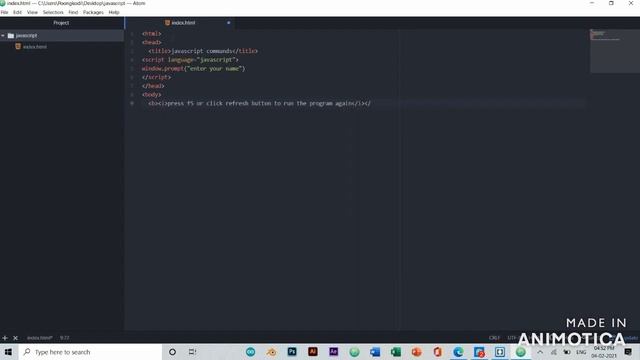The height and width of the screenshot is (360, 640).
Task: Launch Word from the taskbar
Action: 375,352
